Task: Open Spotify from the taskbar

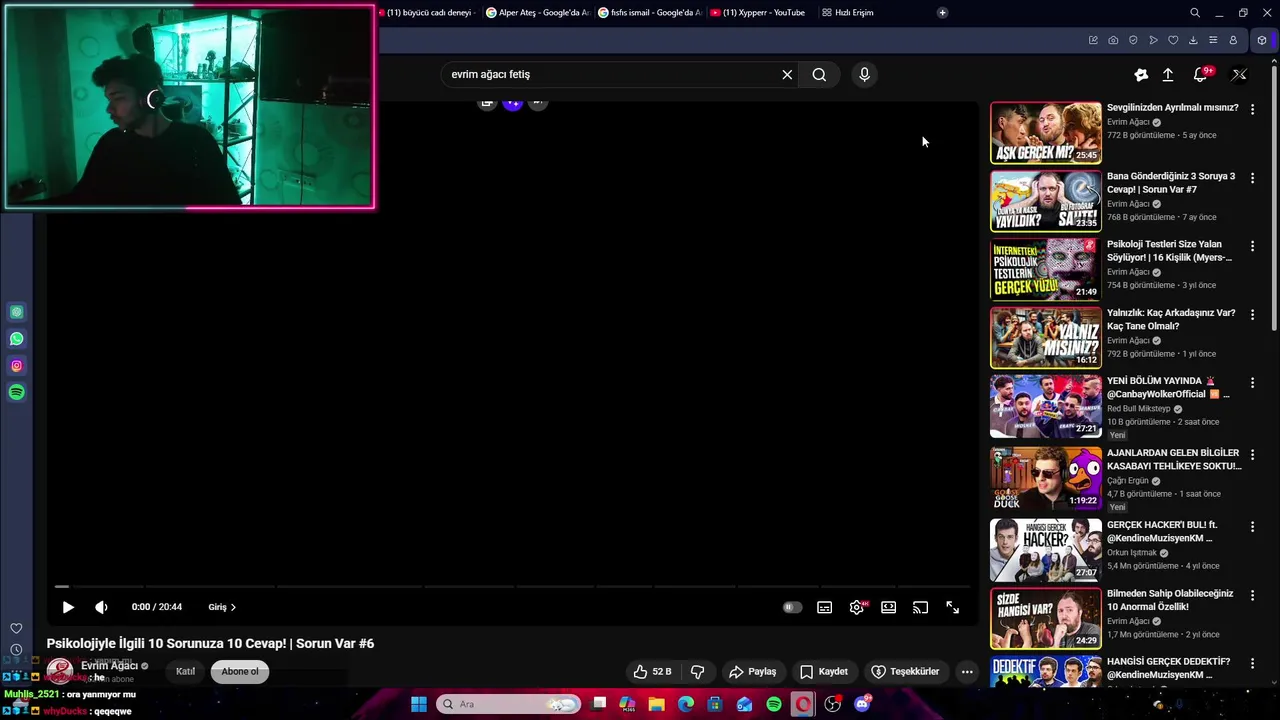Action: 774,704
